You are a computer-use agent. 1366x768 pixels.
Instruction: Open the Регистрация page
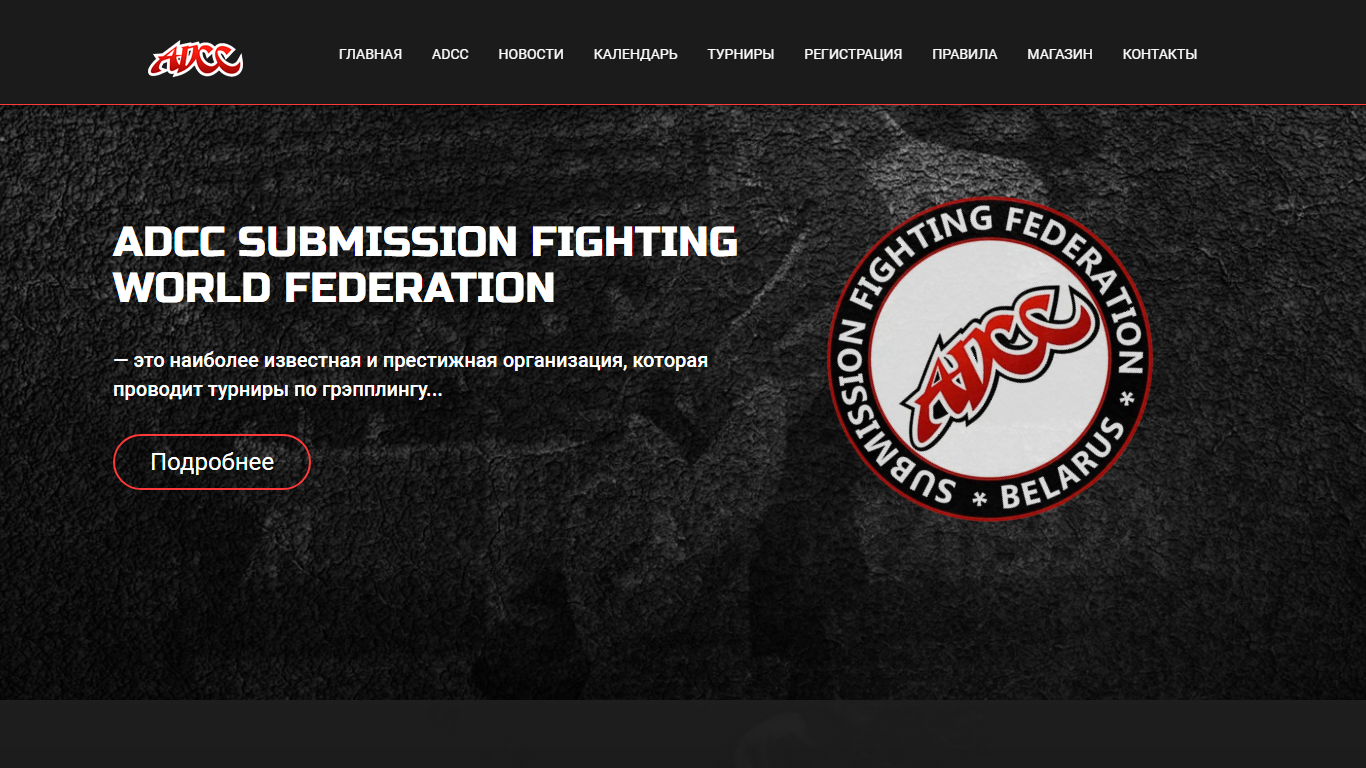[x=853, y=54]
